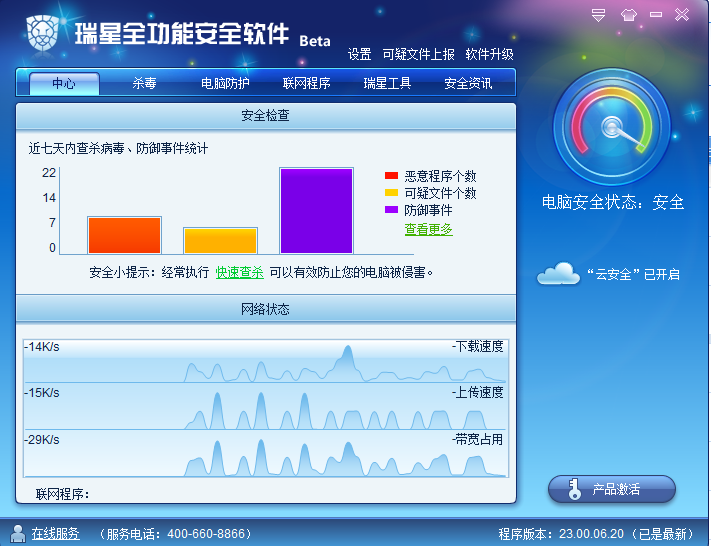The image size is (711, 546).
Task: Click the "云安全"已开启 text
Action: 633,274
